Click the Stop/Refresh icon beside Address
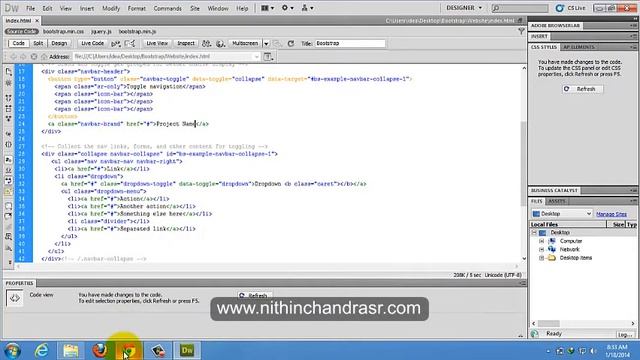The image size is (640, 360). click(x=34, y=57)
